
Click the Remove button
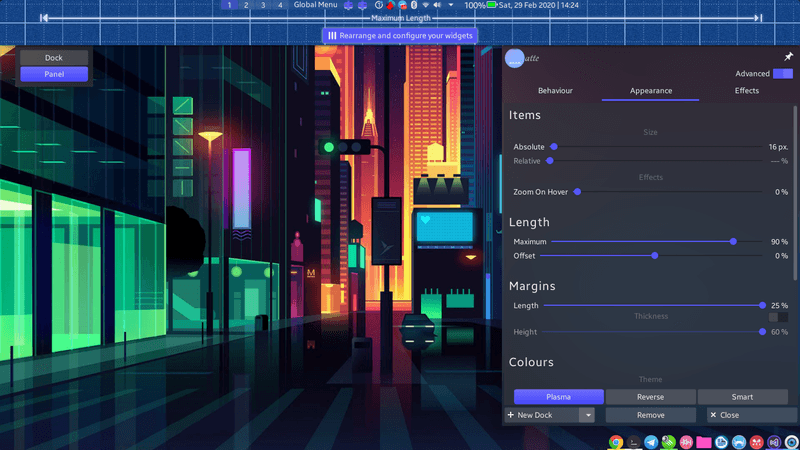pos(650,415)
